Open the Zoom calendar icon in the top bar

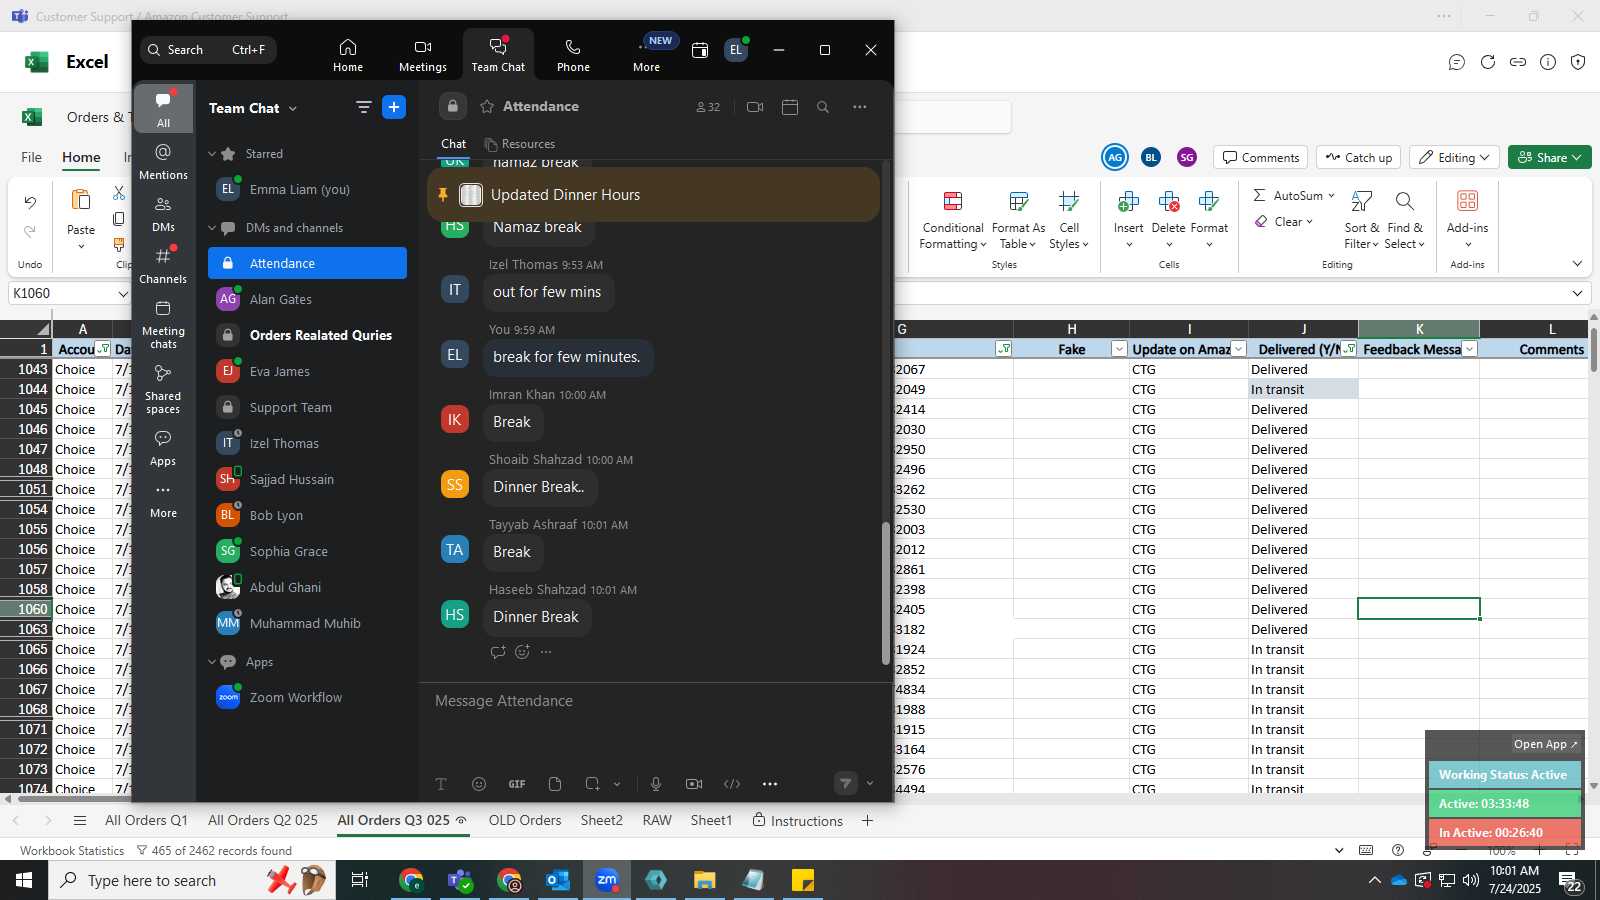[x=700, y=50]
